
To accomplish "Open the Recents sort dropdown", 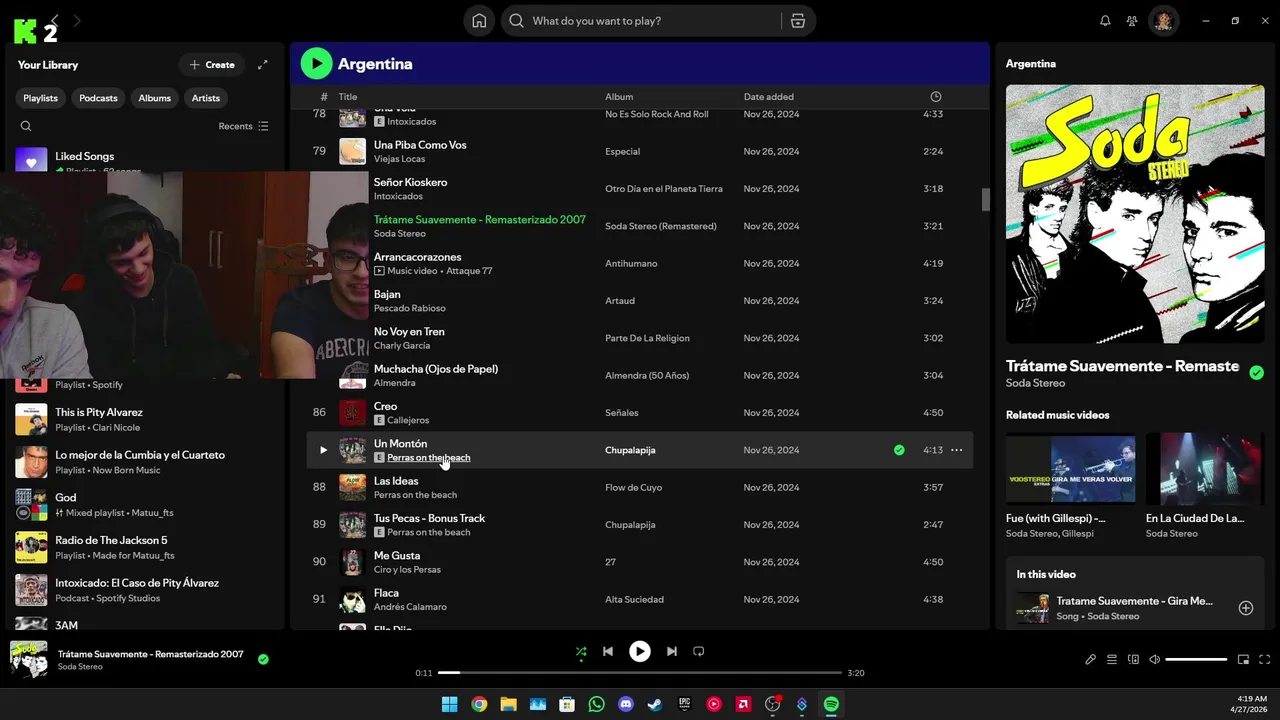I will pyautogui.click(x=244, y=126).
